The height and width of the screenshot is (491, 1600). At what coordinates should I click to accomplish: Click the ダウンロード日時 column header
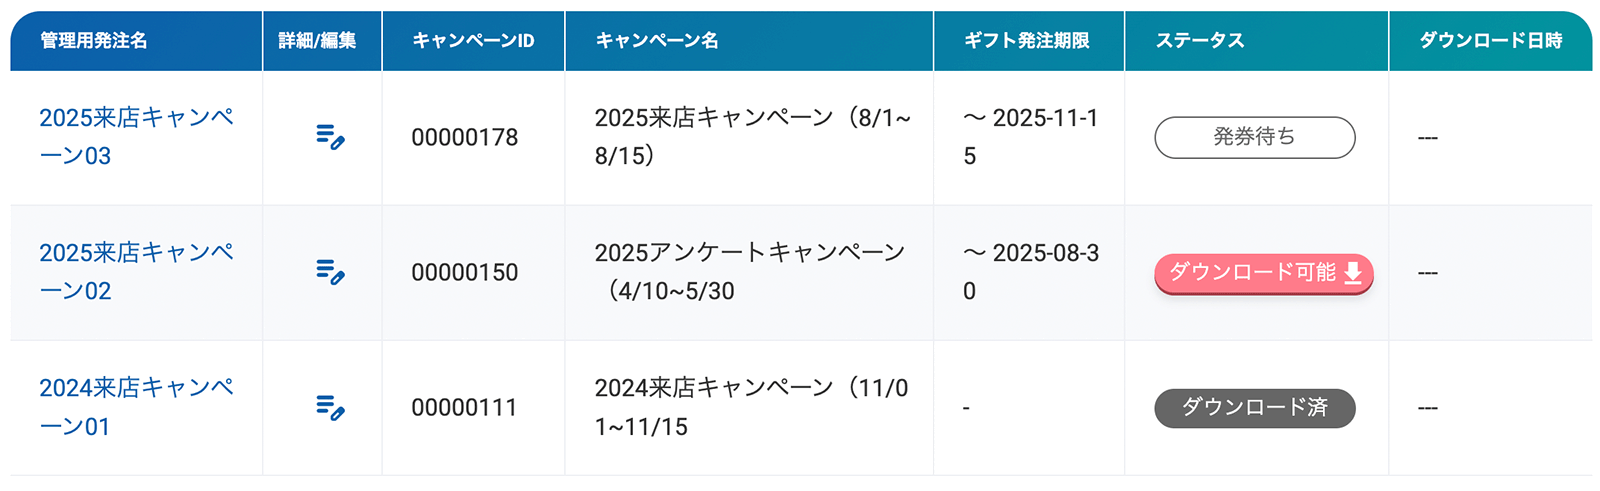[x=1491, y=41]
